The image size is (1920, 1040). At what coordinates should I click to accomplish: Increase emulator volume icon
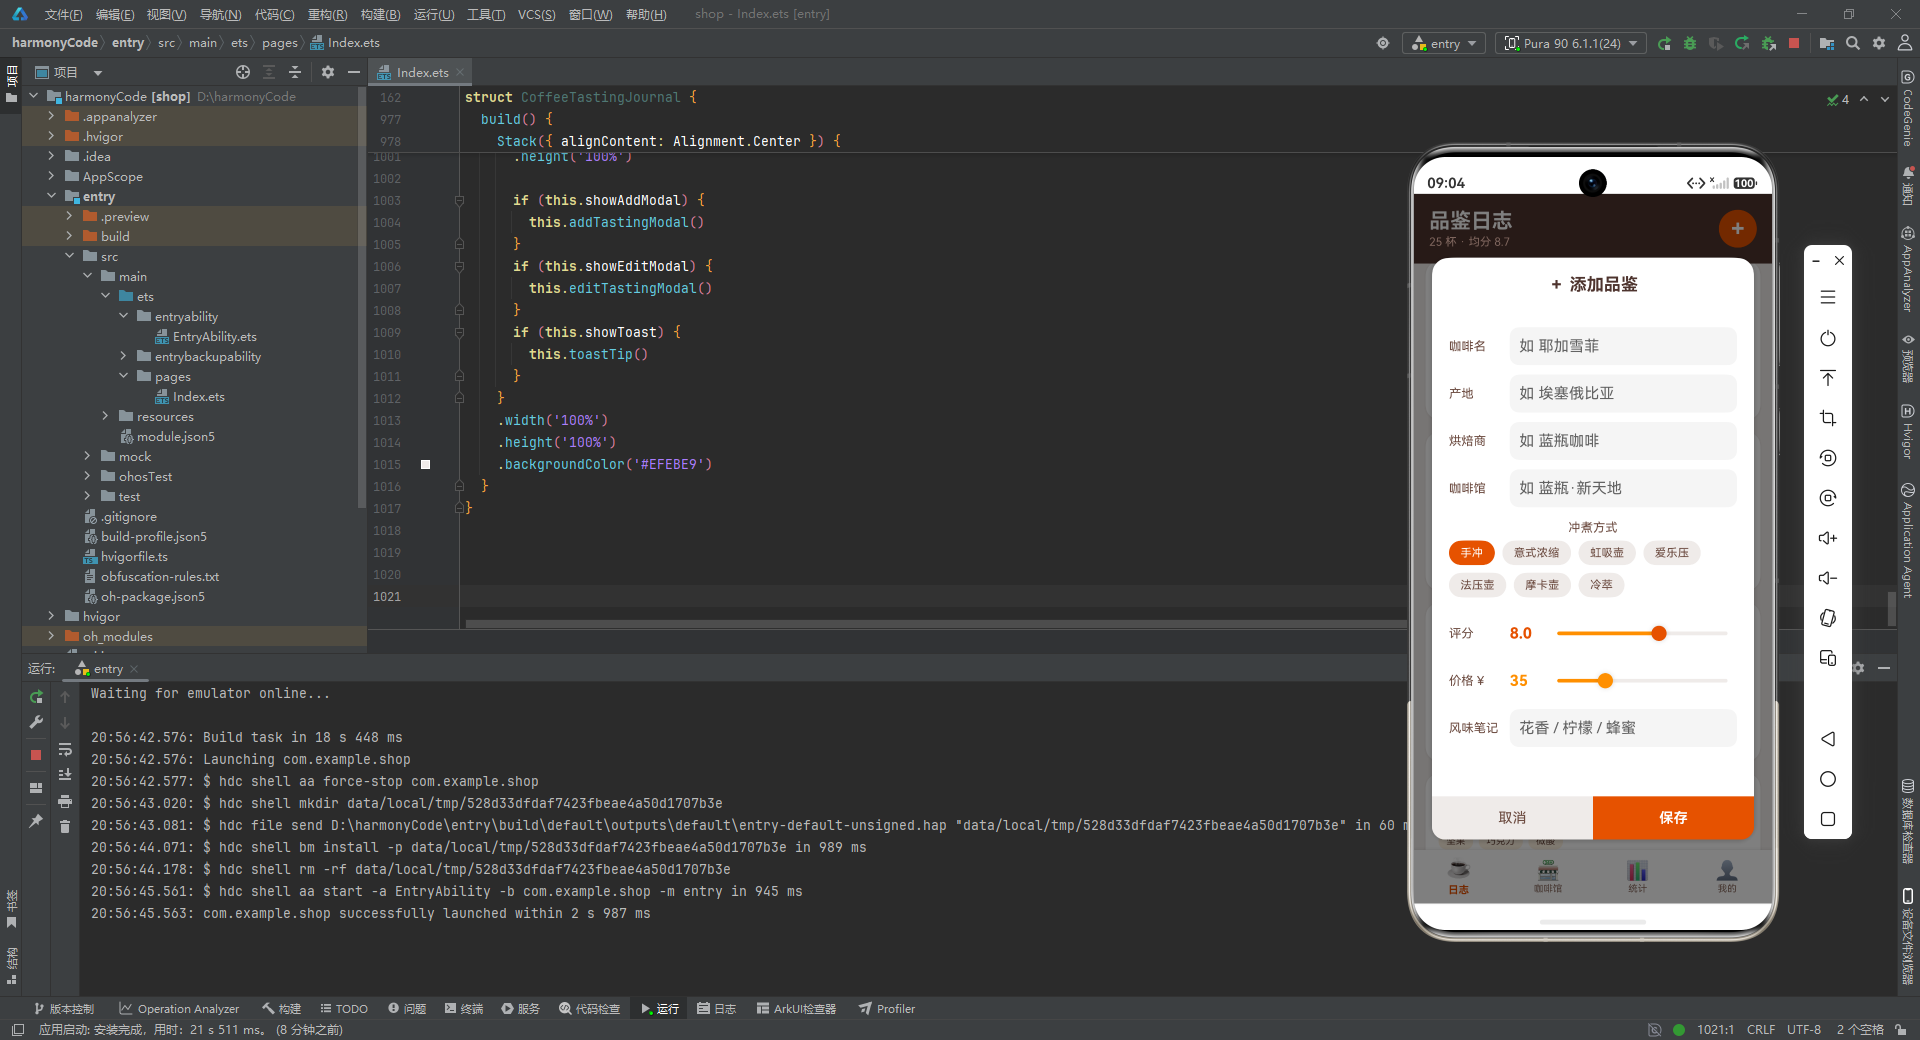(1828, 538)
